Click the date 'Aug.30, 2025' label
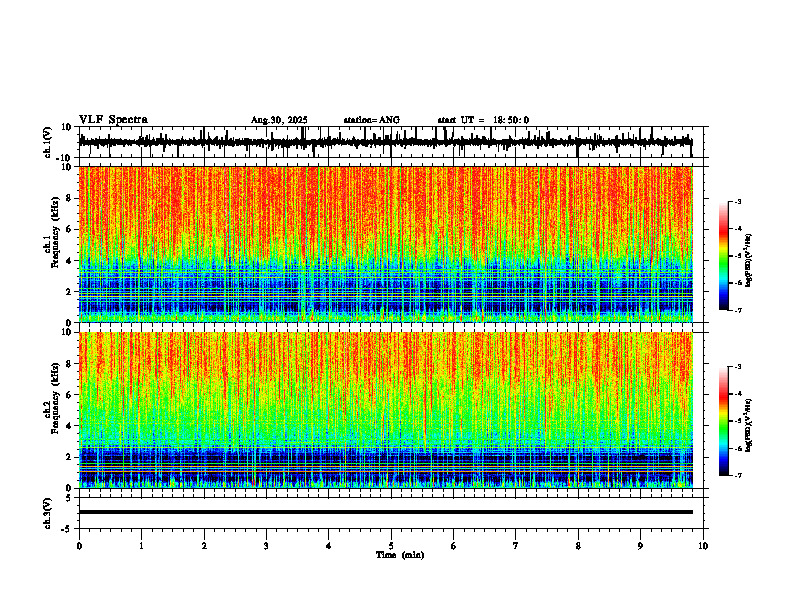This screenshot has height=612, width=792. (279, 120)
